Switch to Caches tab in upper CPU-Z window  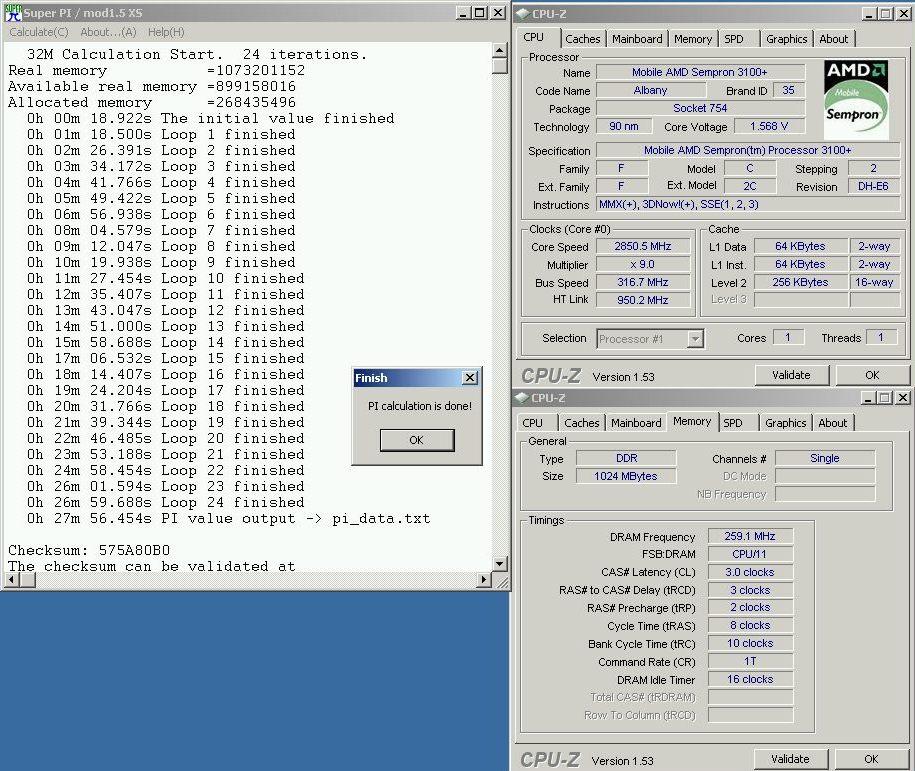coord(582,39)
